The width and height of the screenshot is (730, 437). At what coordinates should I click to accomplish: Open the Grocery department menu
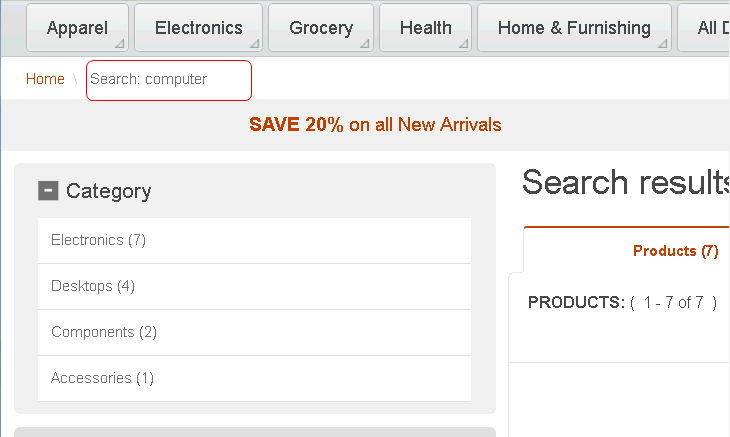[320, 28]
